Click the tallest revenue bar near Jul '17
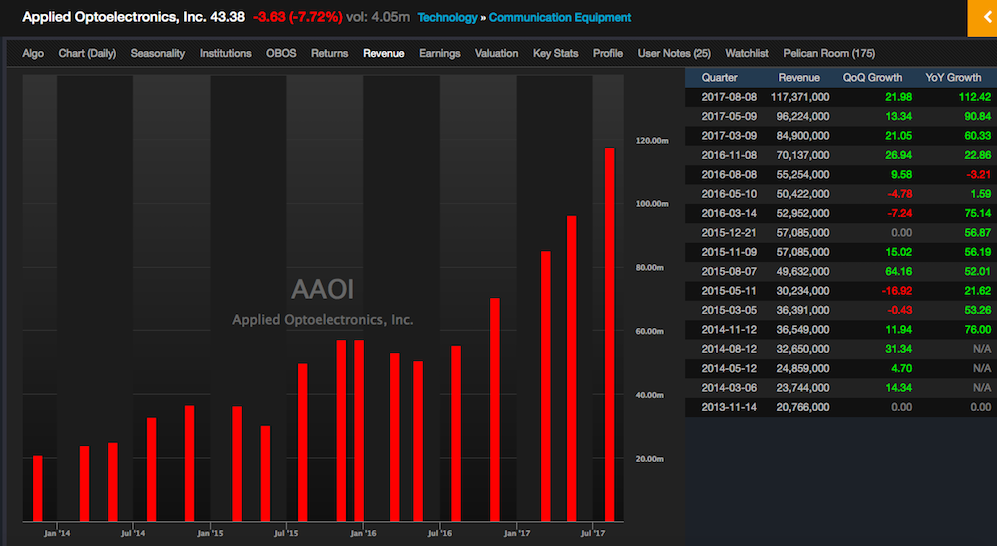997x546 pixels. point(609,335)
